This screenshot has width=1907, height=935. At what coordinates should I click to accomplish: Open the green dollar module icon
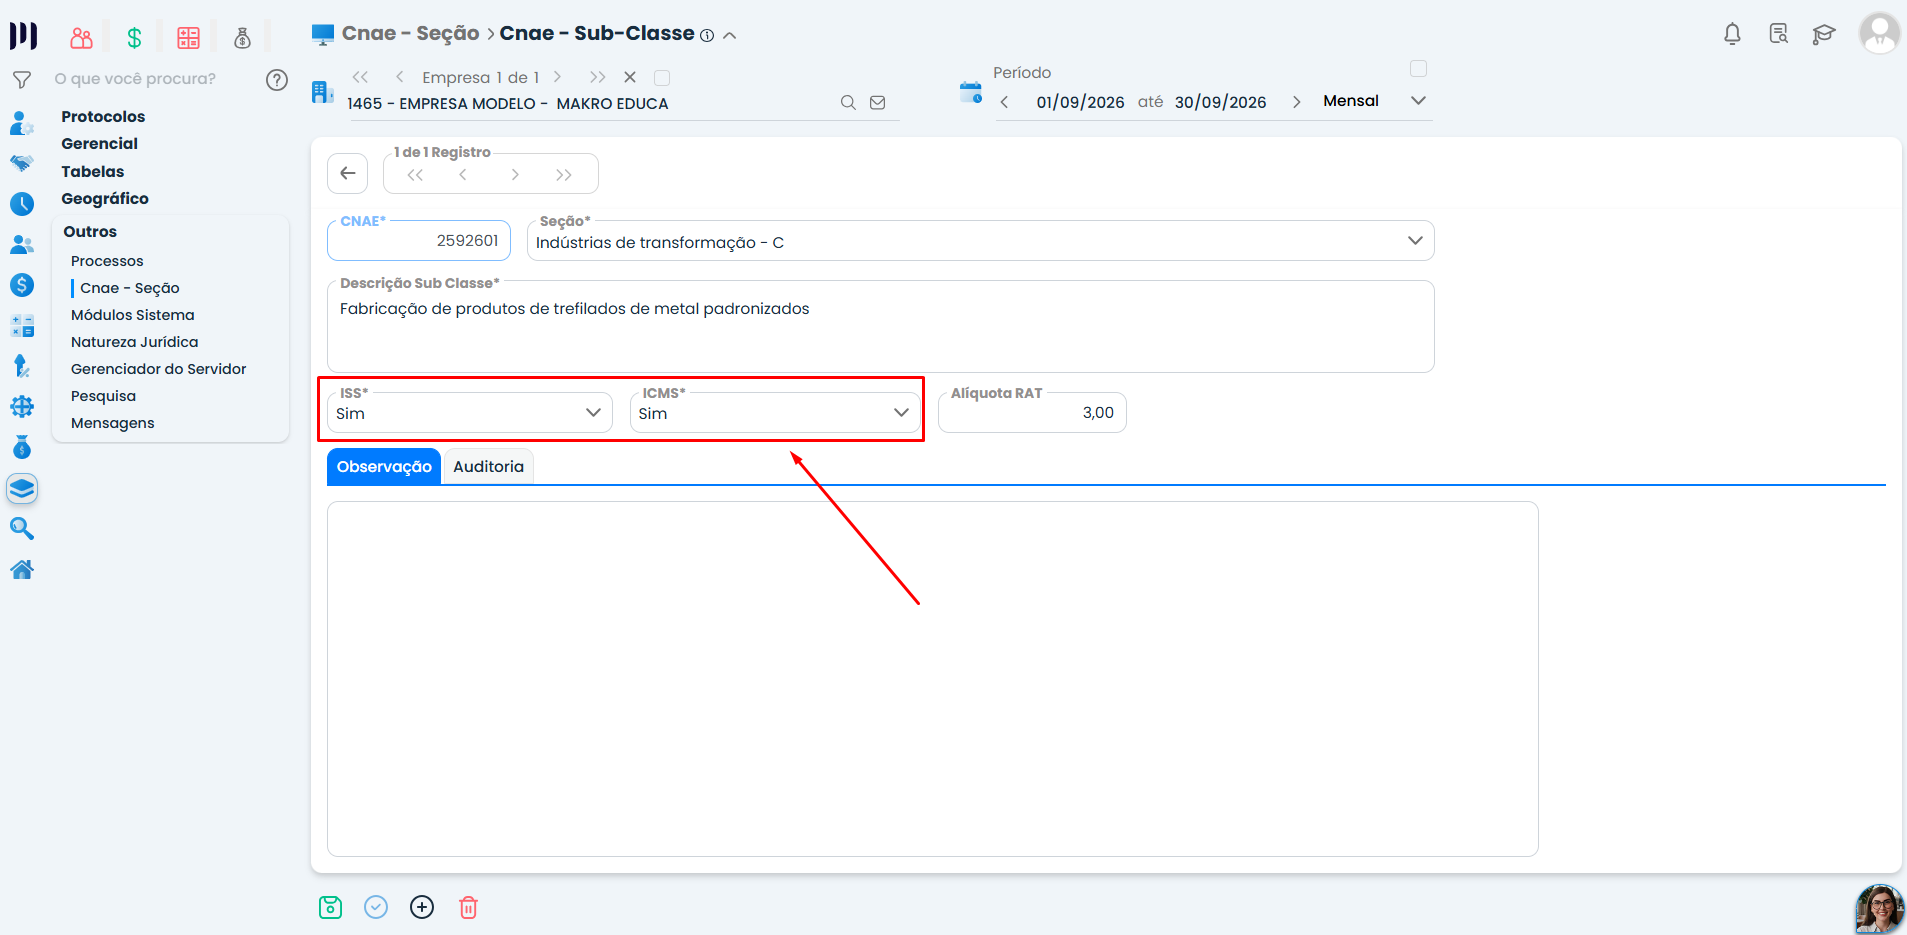(x=134, y=38)
